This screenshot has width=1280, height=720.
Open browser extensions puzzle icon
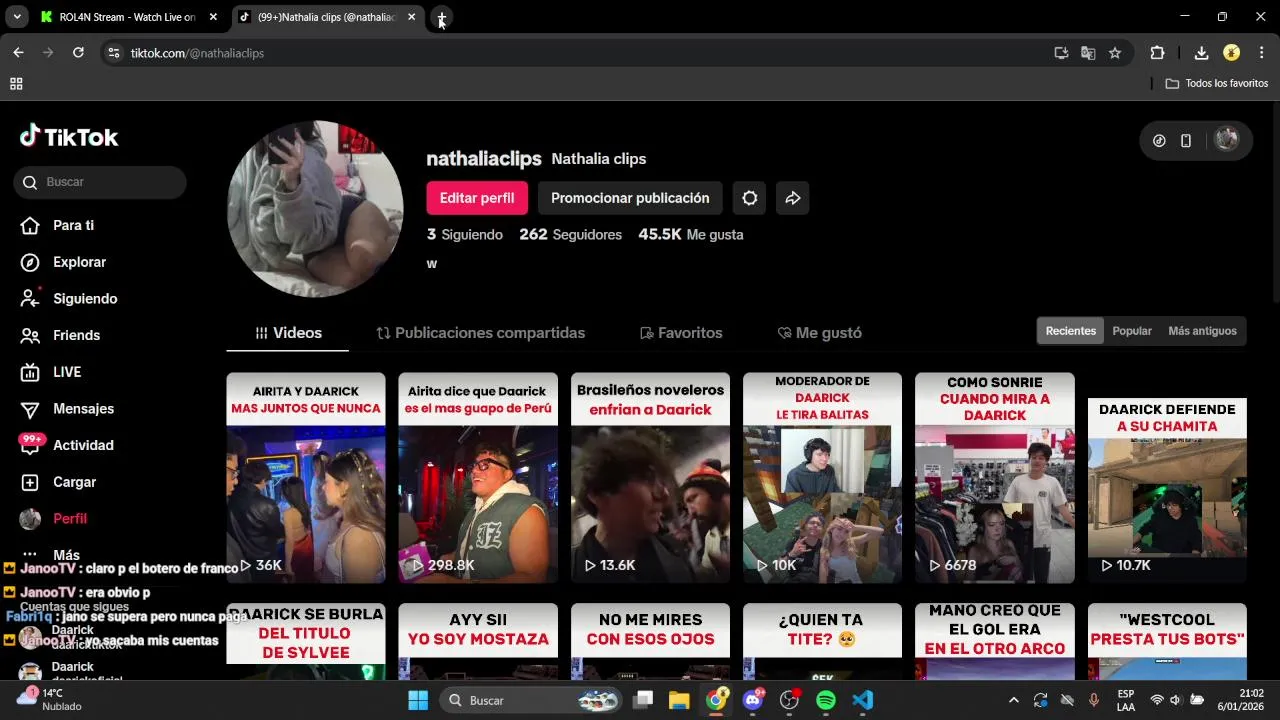point(1157,53)
